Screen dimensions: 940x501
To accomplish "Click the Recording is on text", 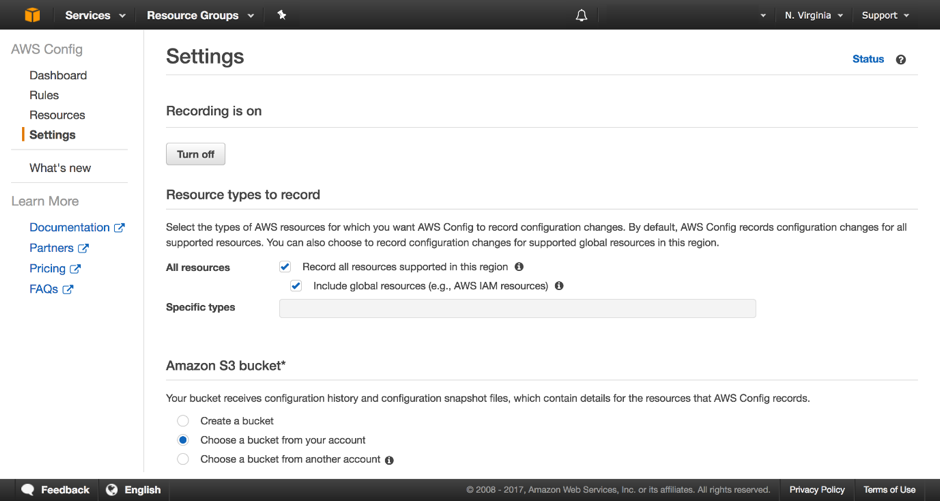I will pyautogui.click(x=214, y=111).
